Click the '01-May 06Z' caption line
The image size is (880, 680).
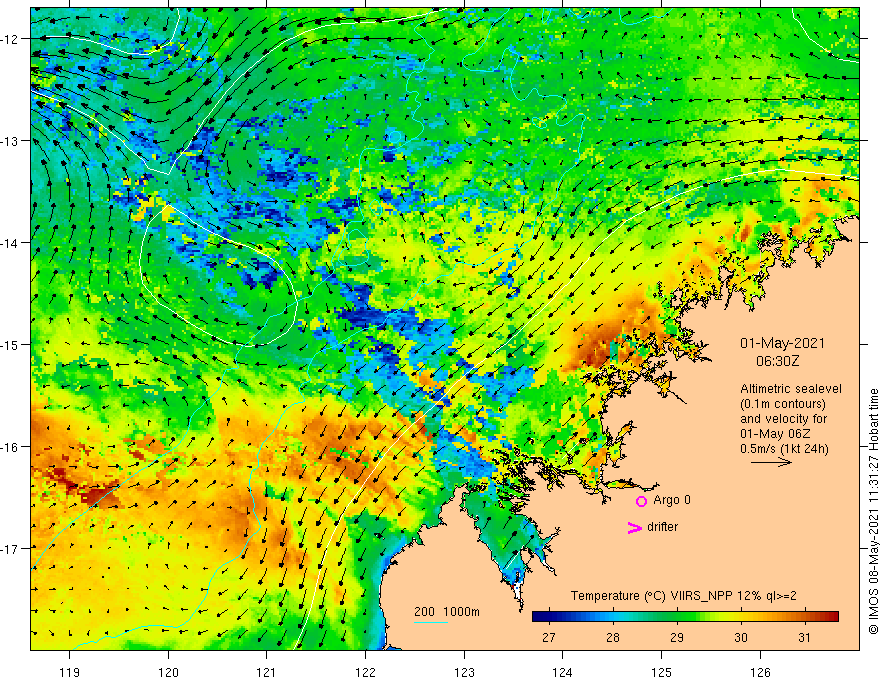pyautogui.click(x=774, y=434)
